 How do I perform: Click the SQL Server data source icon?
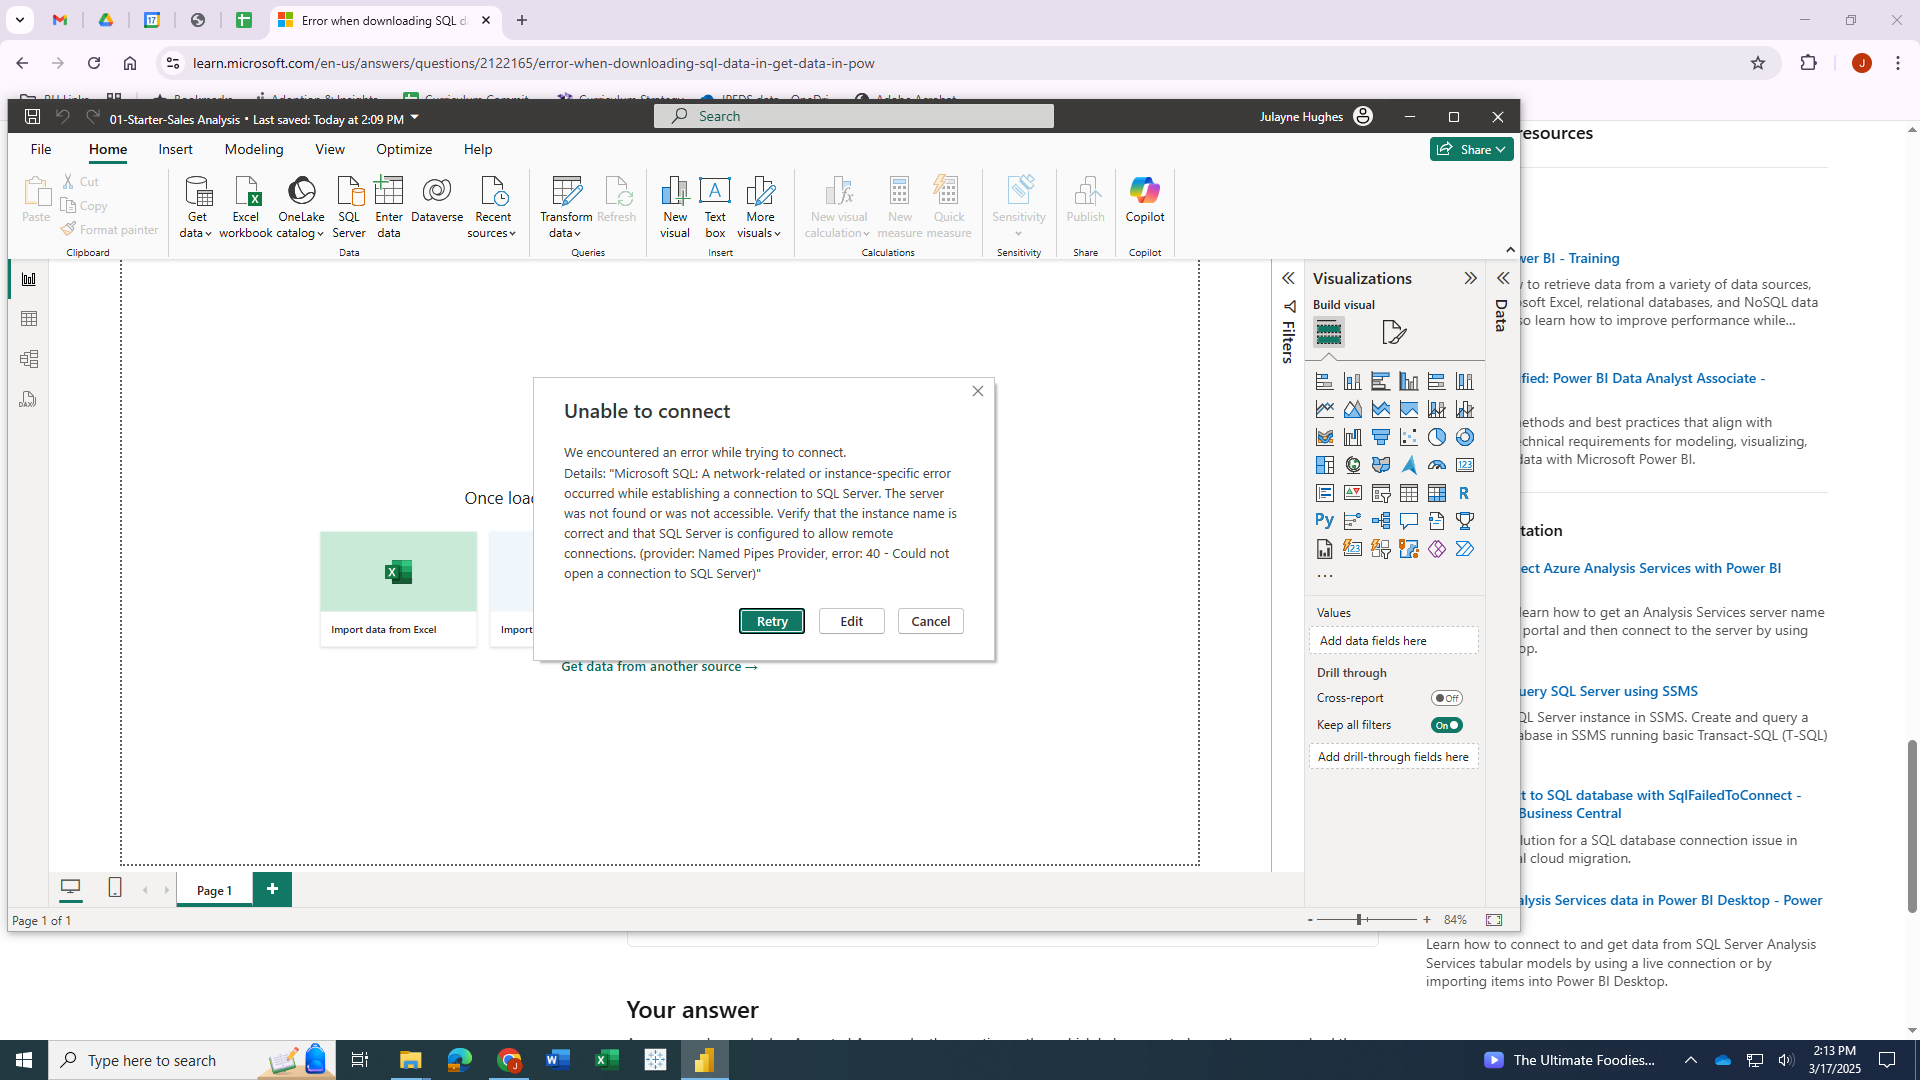[x=348, y=206]
